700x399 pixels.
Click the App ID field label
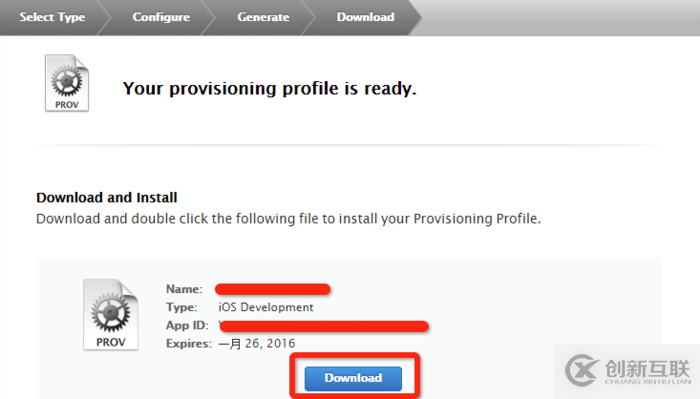pos(187,325)
